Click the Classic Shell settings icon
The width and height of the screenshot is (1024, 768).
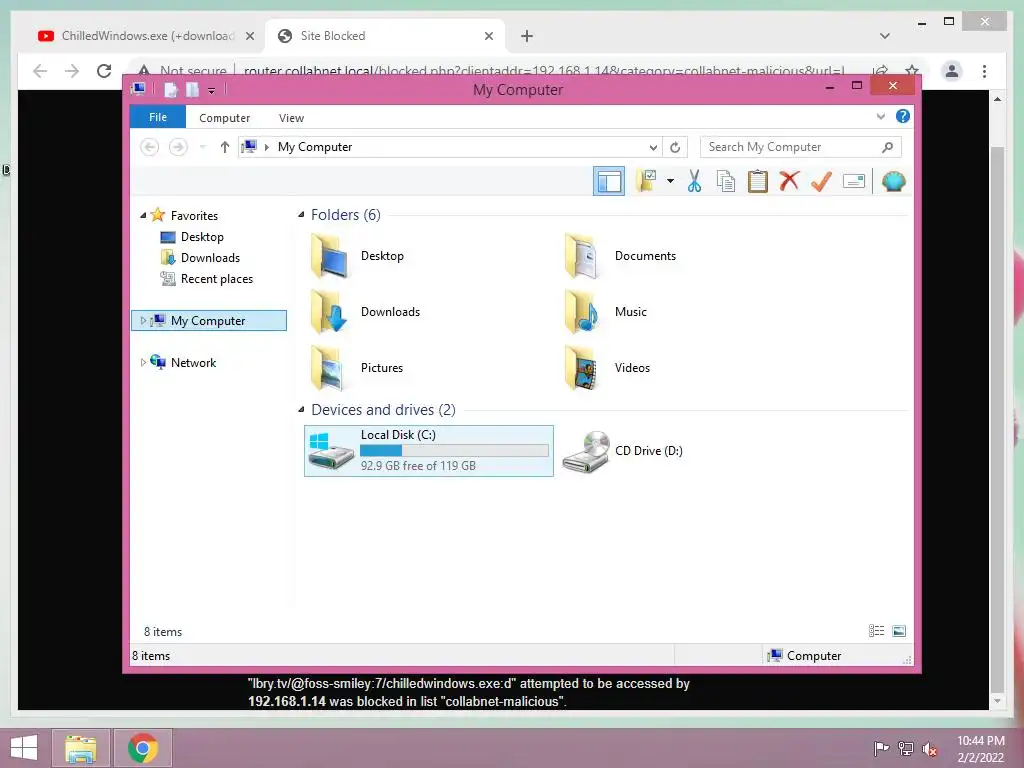click(x=893, y=181)
